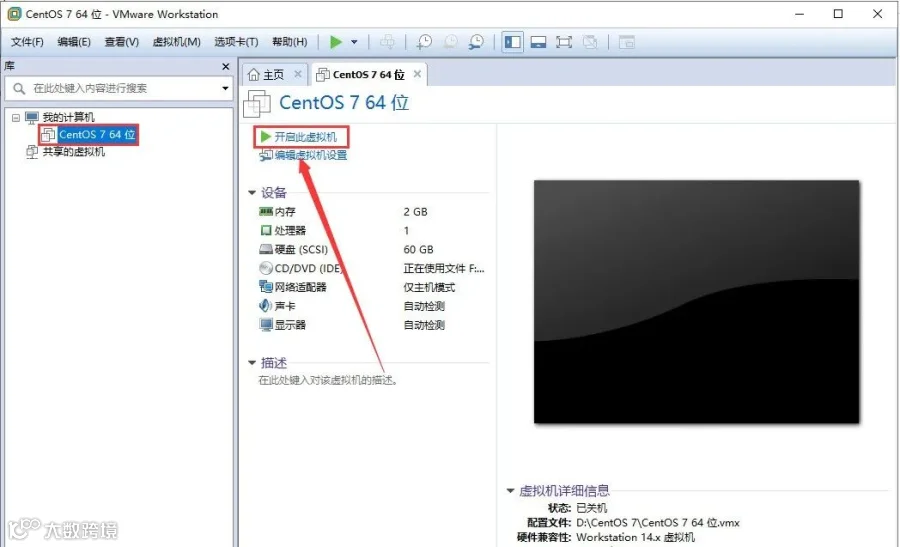
Task: Toggle the thumbnail bar view icon
Action: (538, 42)
